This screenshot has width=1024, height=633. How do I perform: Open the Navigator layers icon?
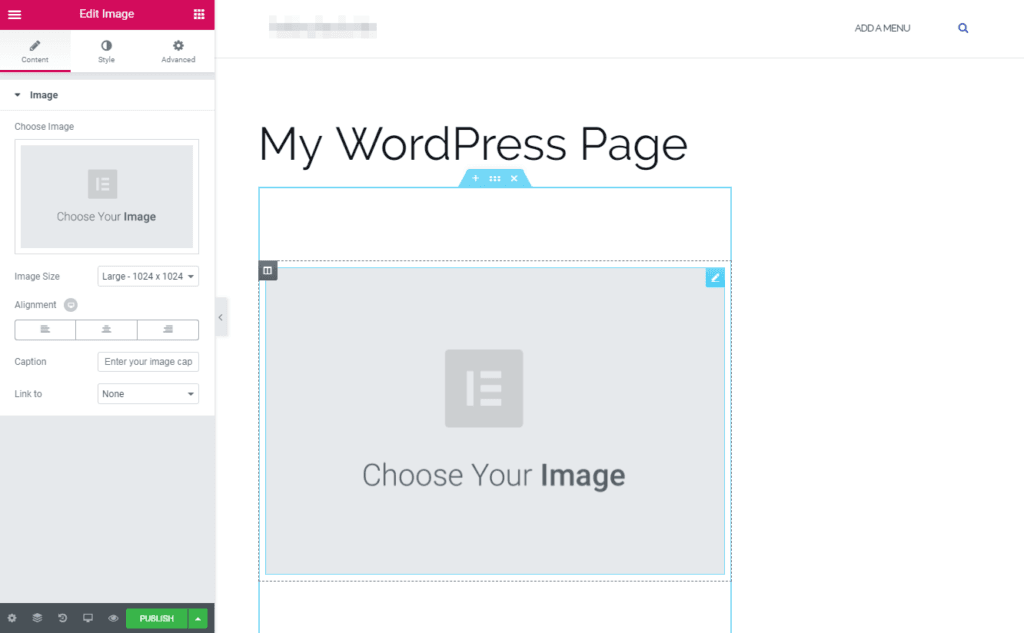(x=37, y=618)
